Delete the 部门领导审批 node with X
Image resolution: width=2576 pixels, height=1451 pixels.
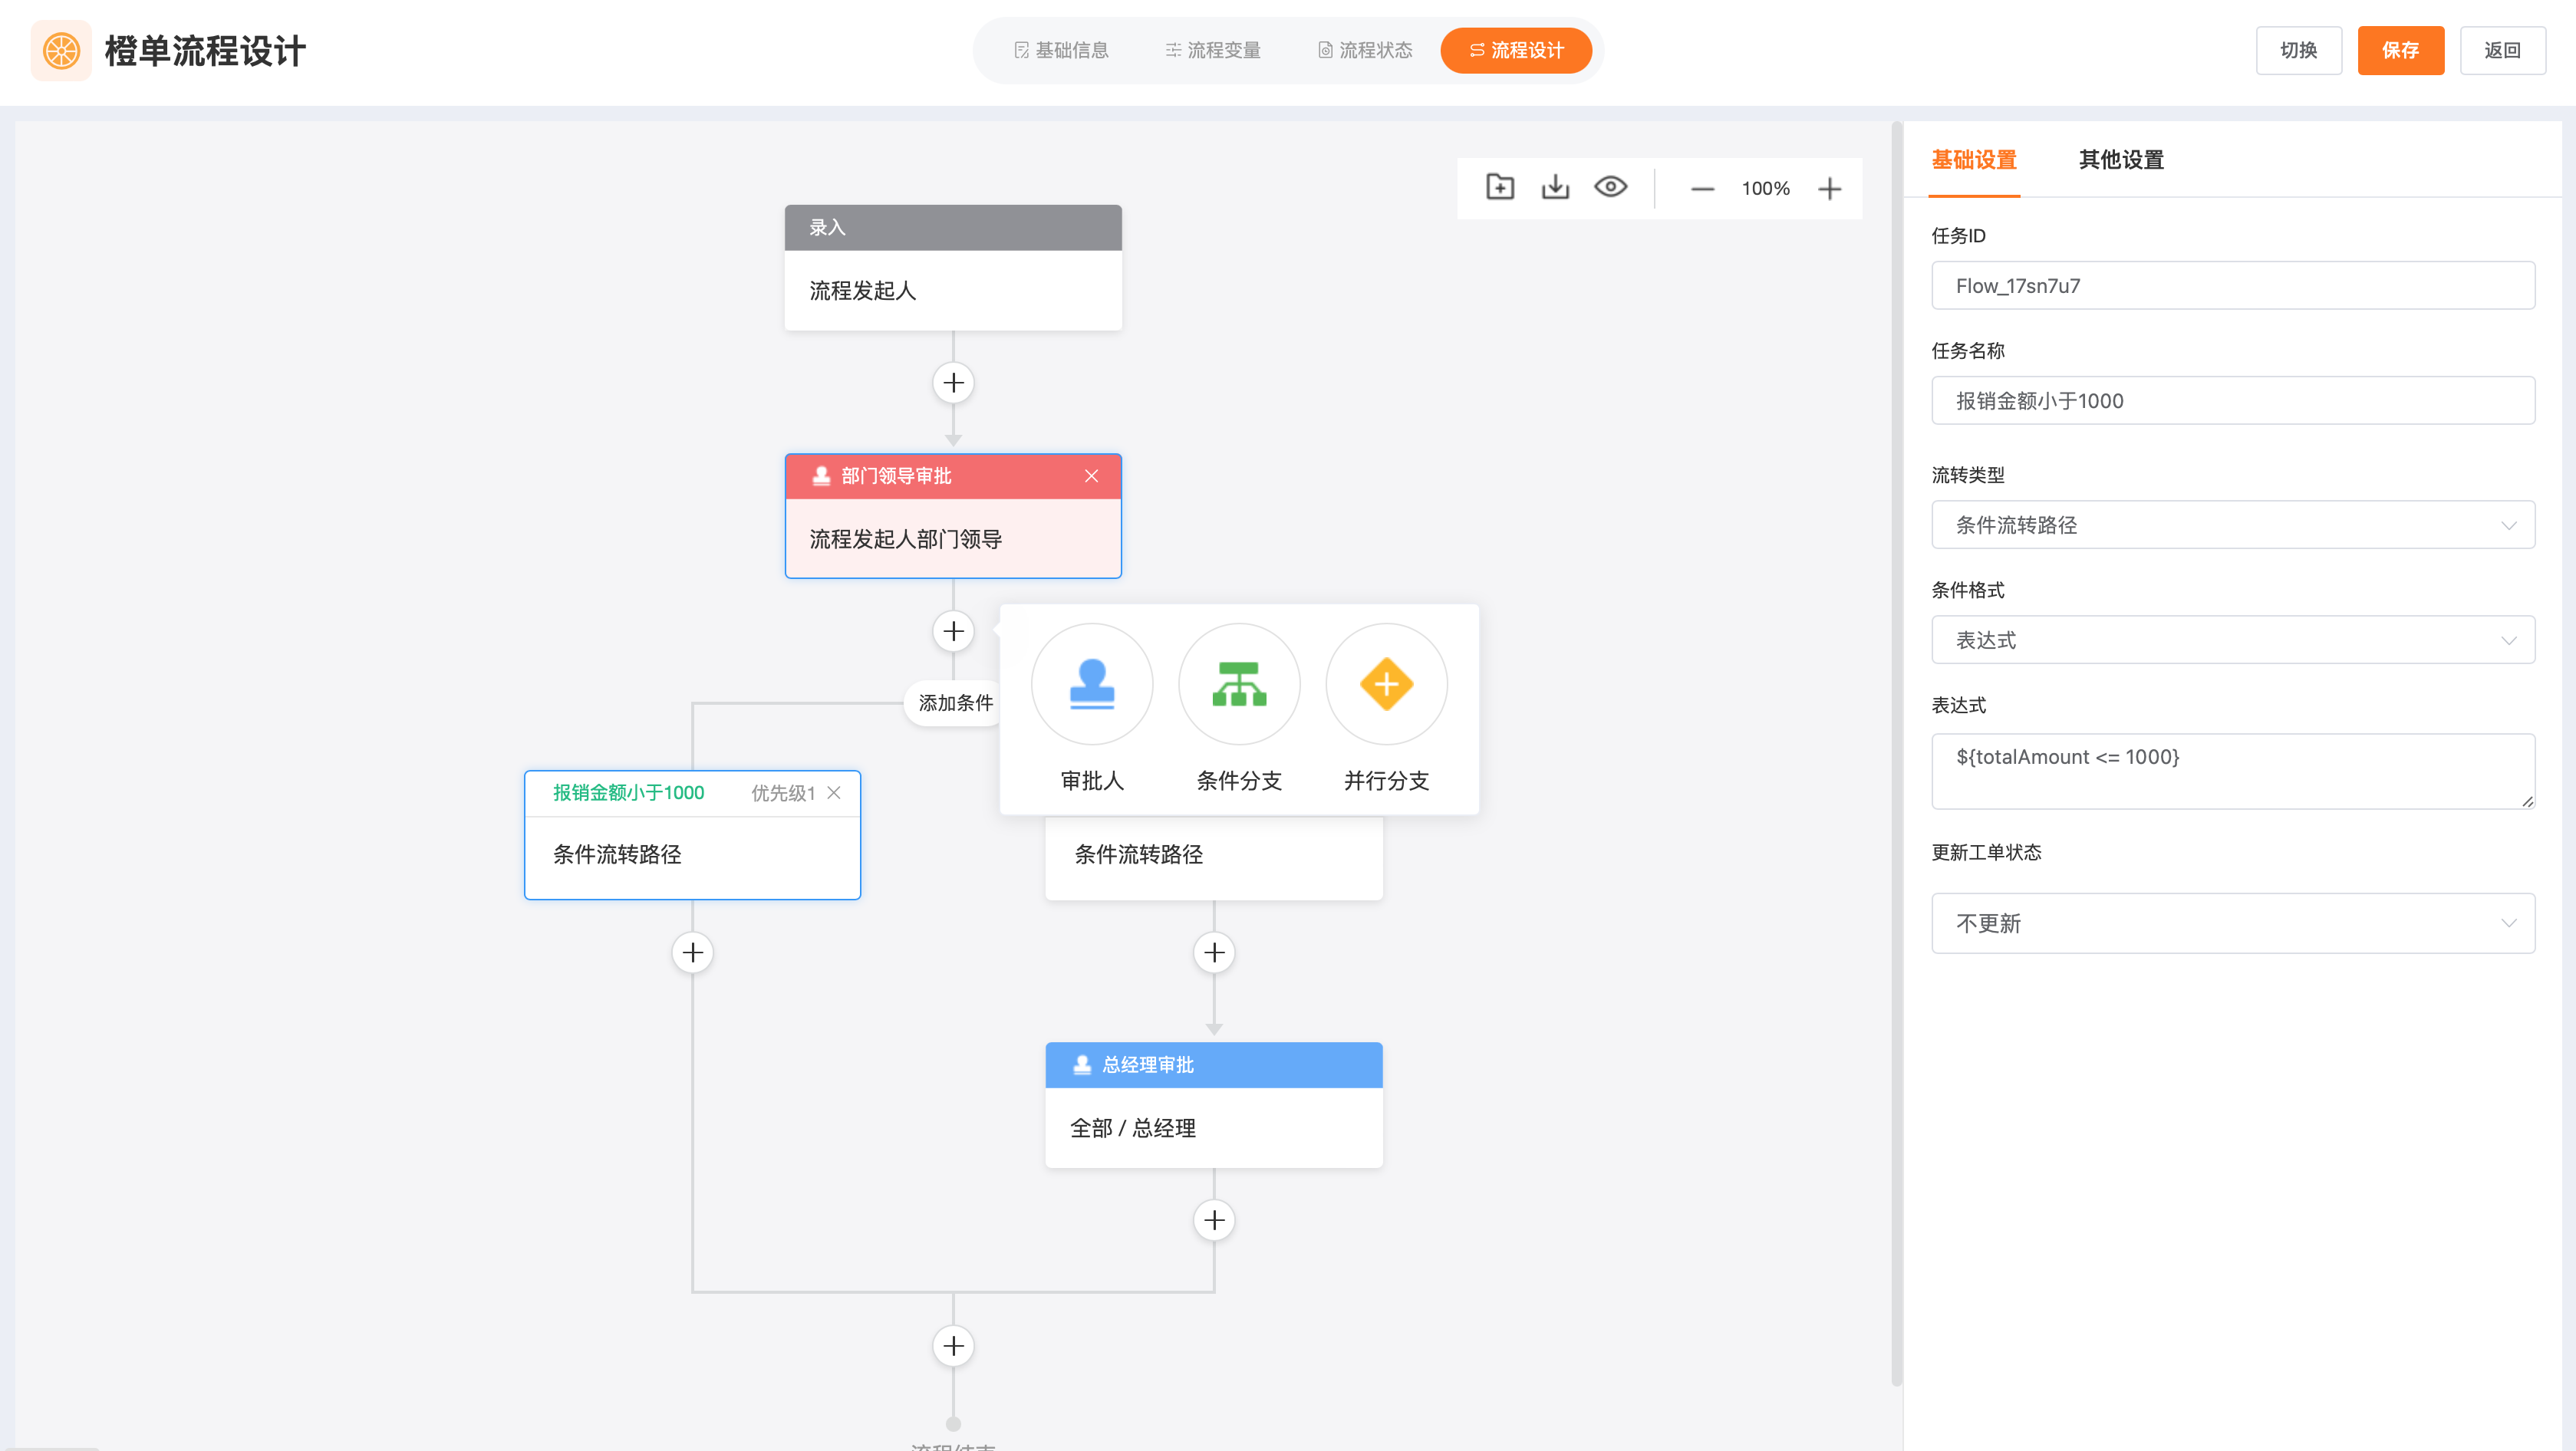pos(1090,476)
